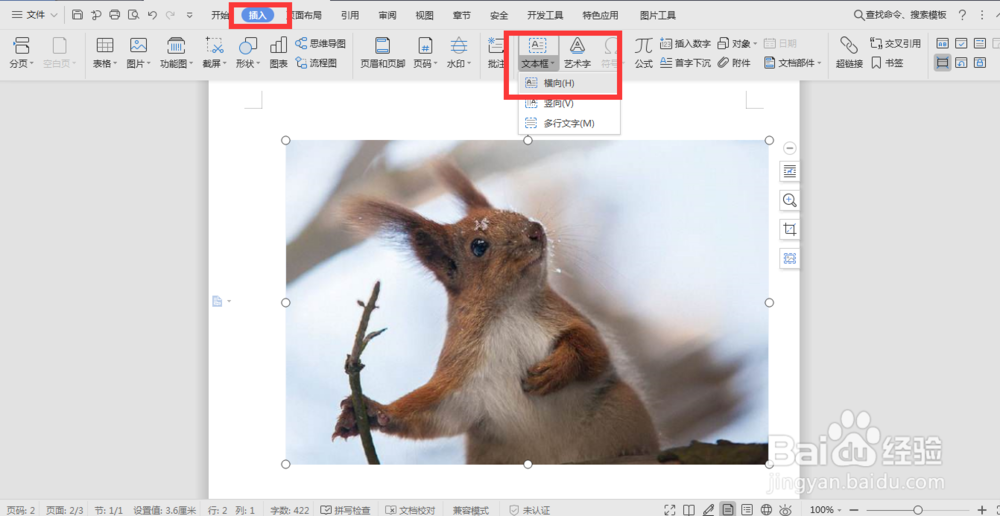This screenshot has width=1000, height=516.
Task: Switch to the 视图 tab
Action: (x=424, y=16)
